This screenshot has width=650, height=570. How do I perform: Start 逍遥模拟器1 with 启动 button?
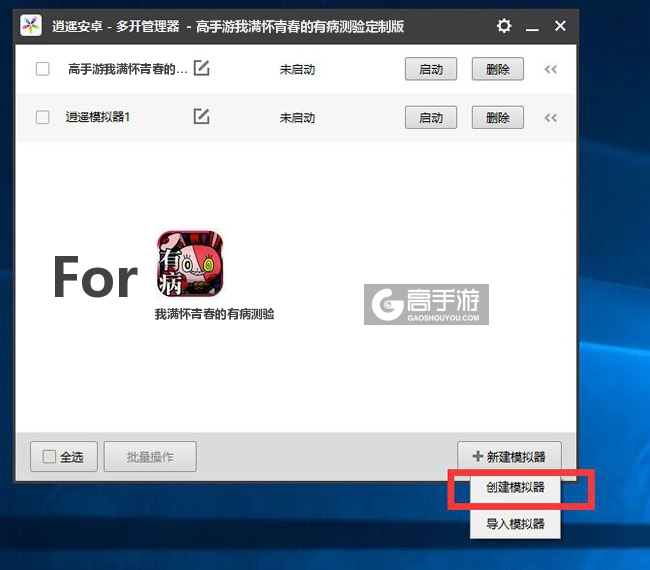[x=431, y=118]
